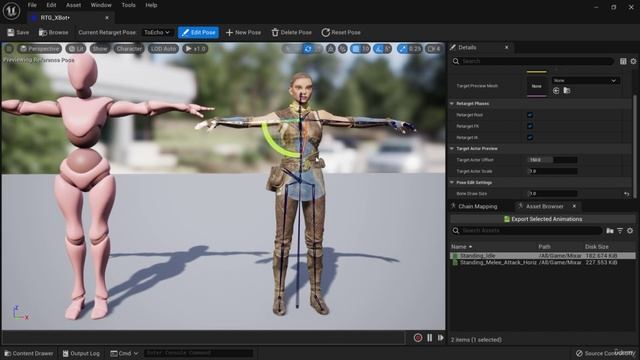Toggle Retarget IK checkbox
This screenshot has height=360, width=640.
530,138
